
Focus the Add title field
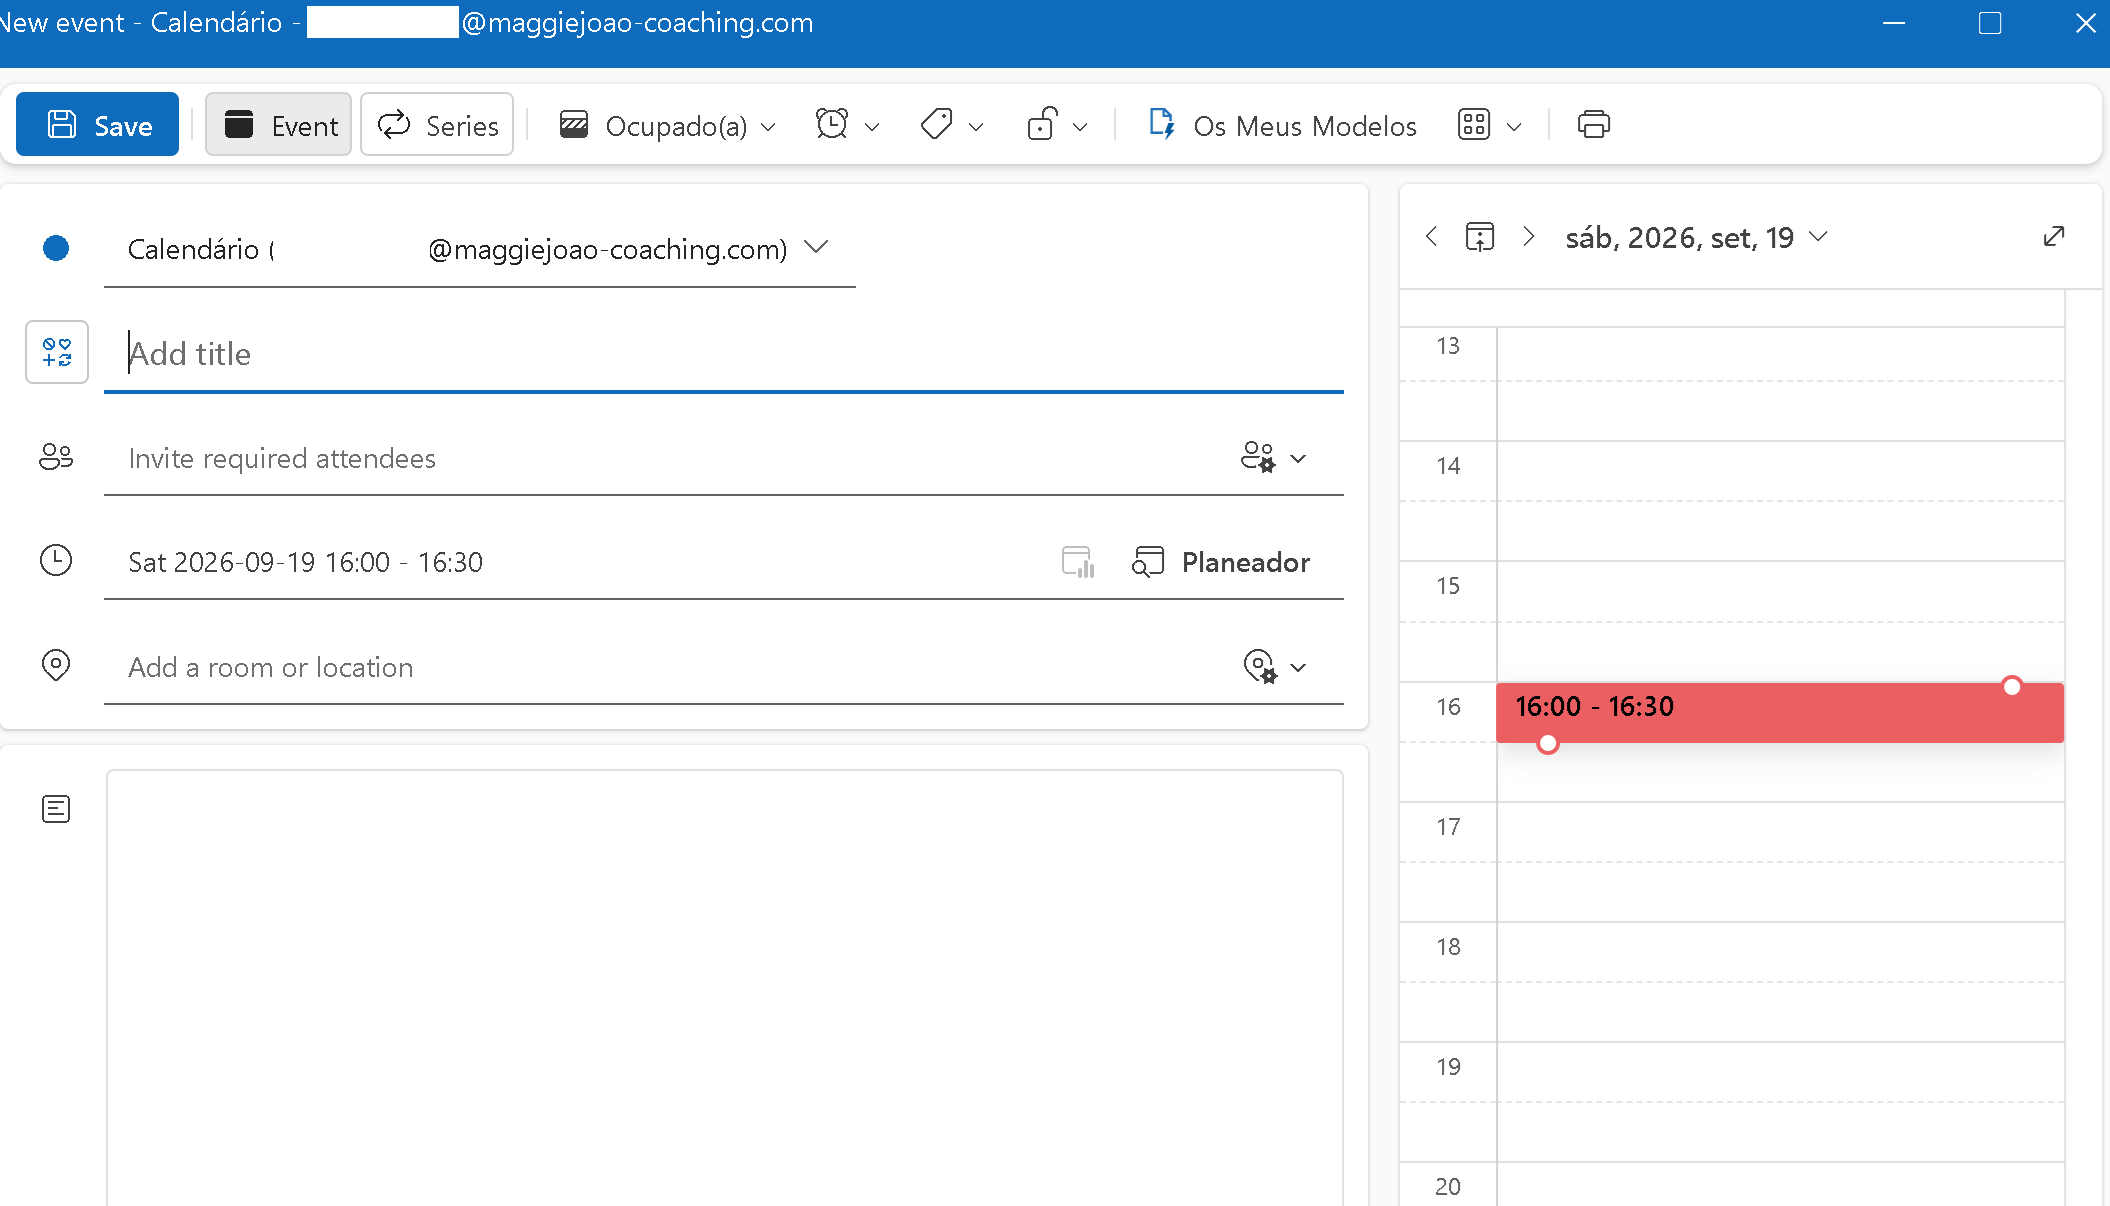(x=724, y=354)
